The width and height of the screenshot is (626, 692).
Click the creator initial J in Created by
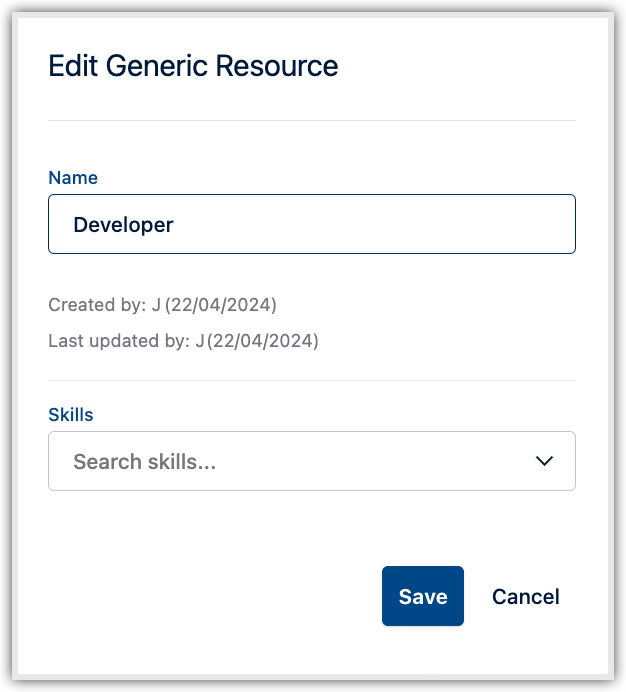coord(156,304)
